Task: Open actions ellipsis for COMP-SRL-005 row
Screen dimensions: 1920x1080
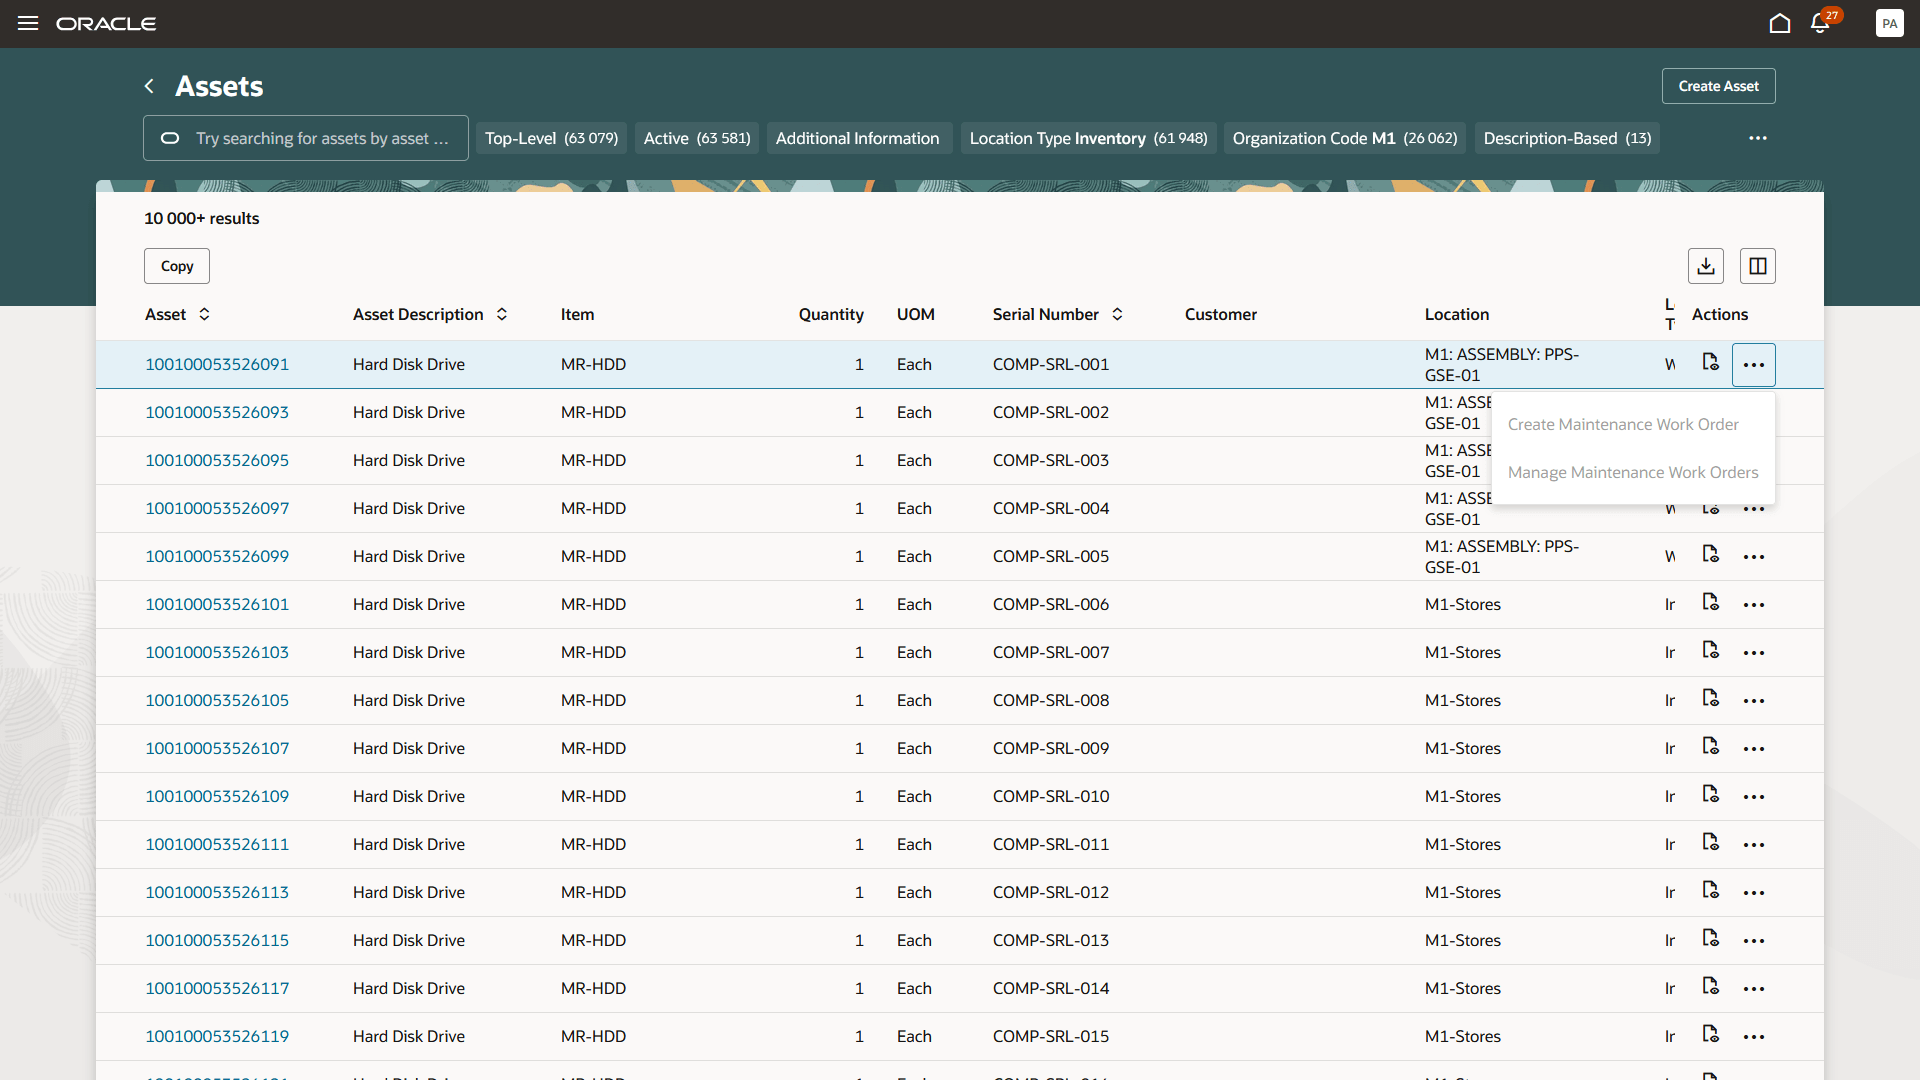Action: (1754, 557)
